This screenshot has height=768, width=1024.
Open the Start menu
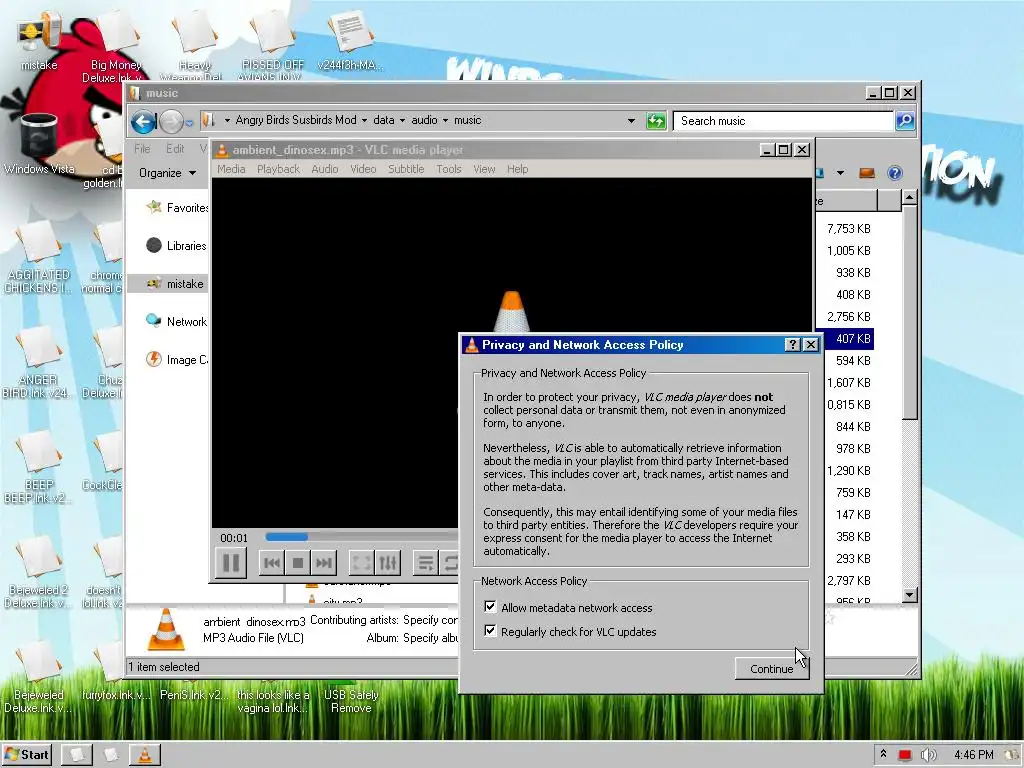(27, 755)
